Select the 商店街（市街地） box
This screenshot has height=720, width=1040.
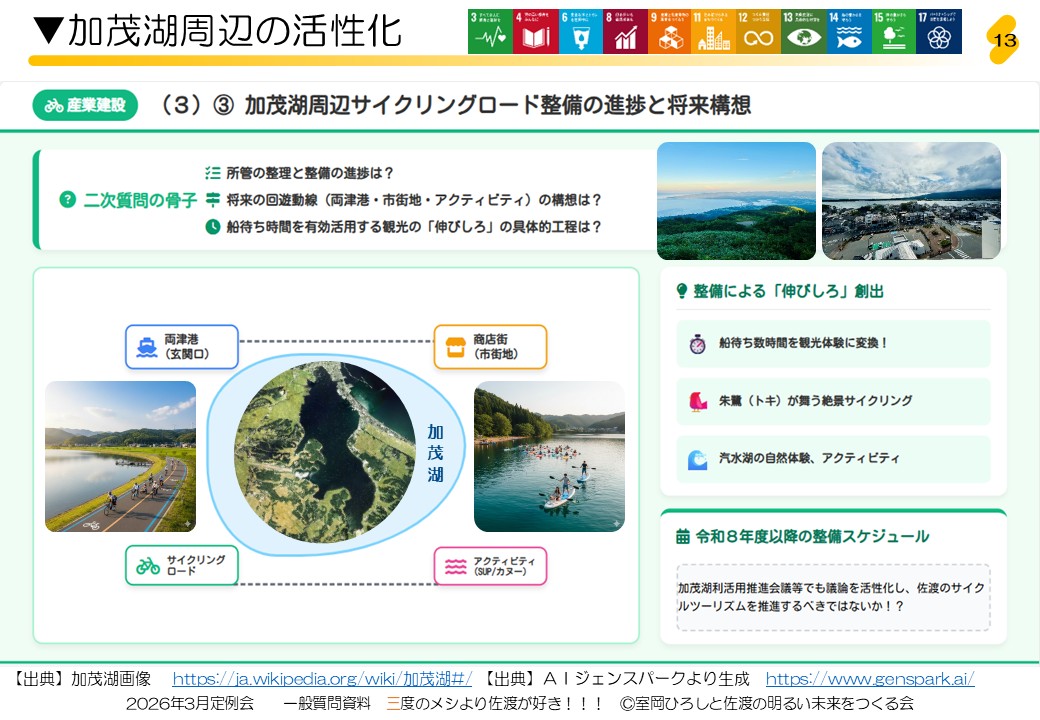tap(490, 347)
